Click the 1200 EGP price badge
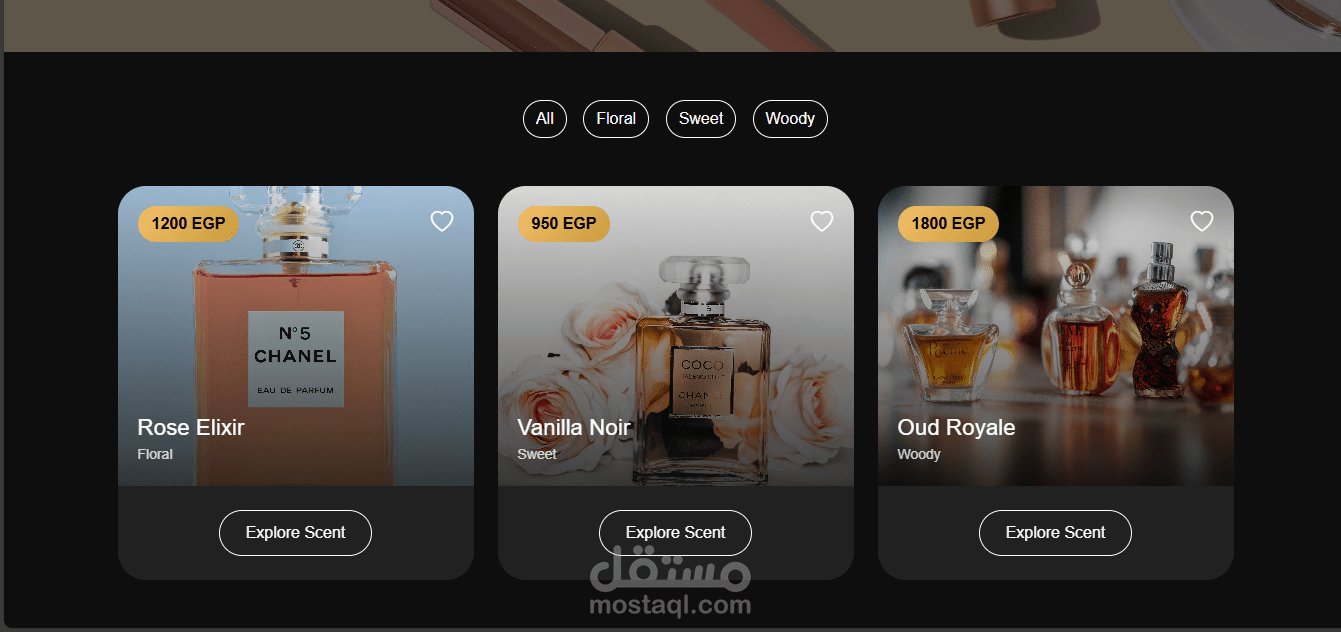Image resolution: width=1341 pixels, height=632 pixels. coord(189,223)
